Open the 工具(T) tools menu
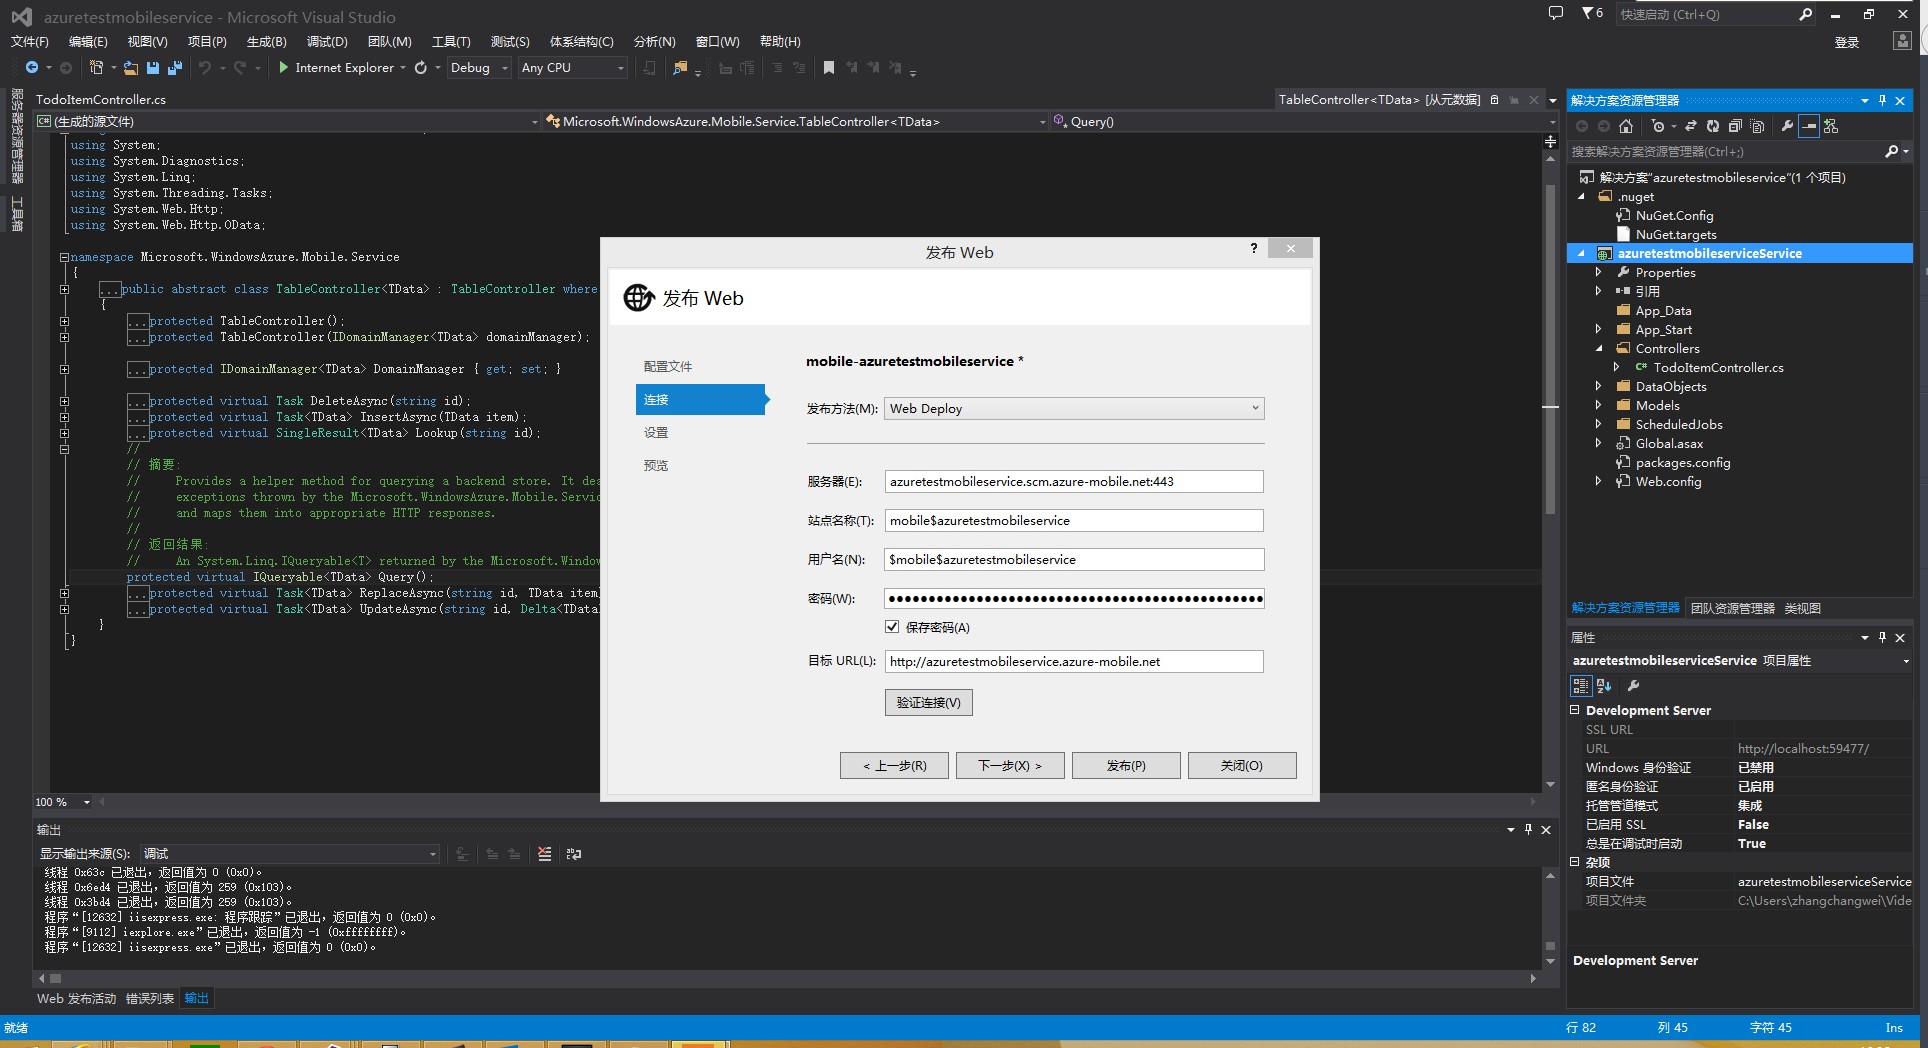This screenshot has height=1048, width=1928. point(451,41)
